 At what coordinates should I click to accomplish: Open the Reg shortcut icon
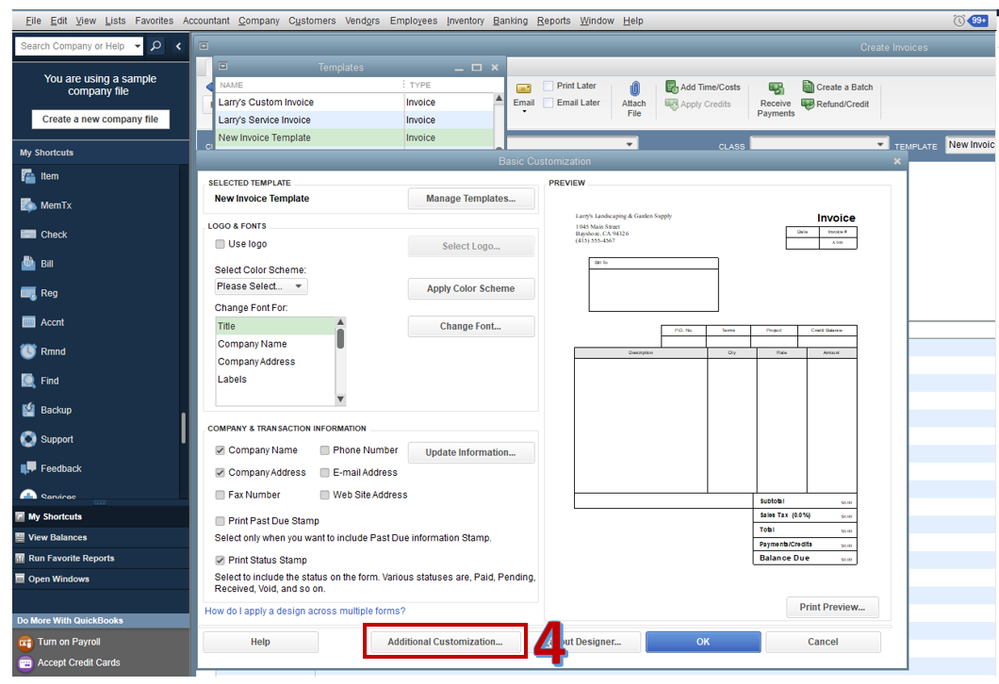point(28,293)
